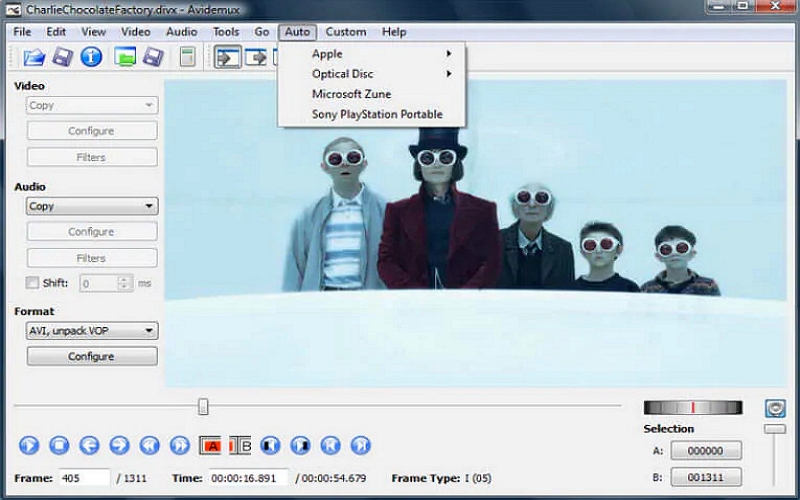800x500 pixels.
Task: Open the Help menu
Action: pos(394,32)
